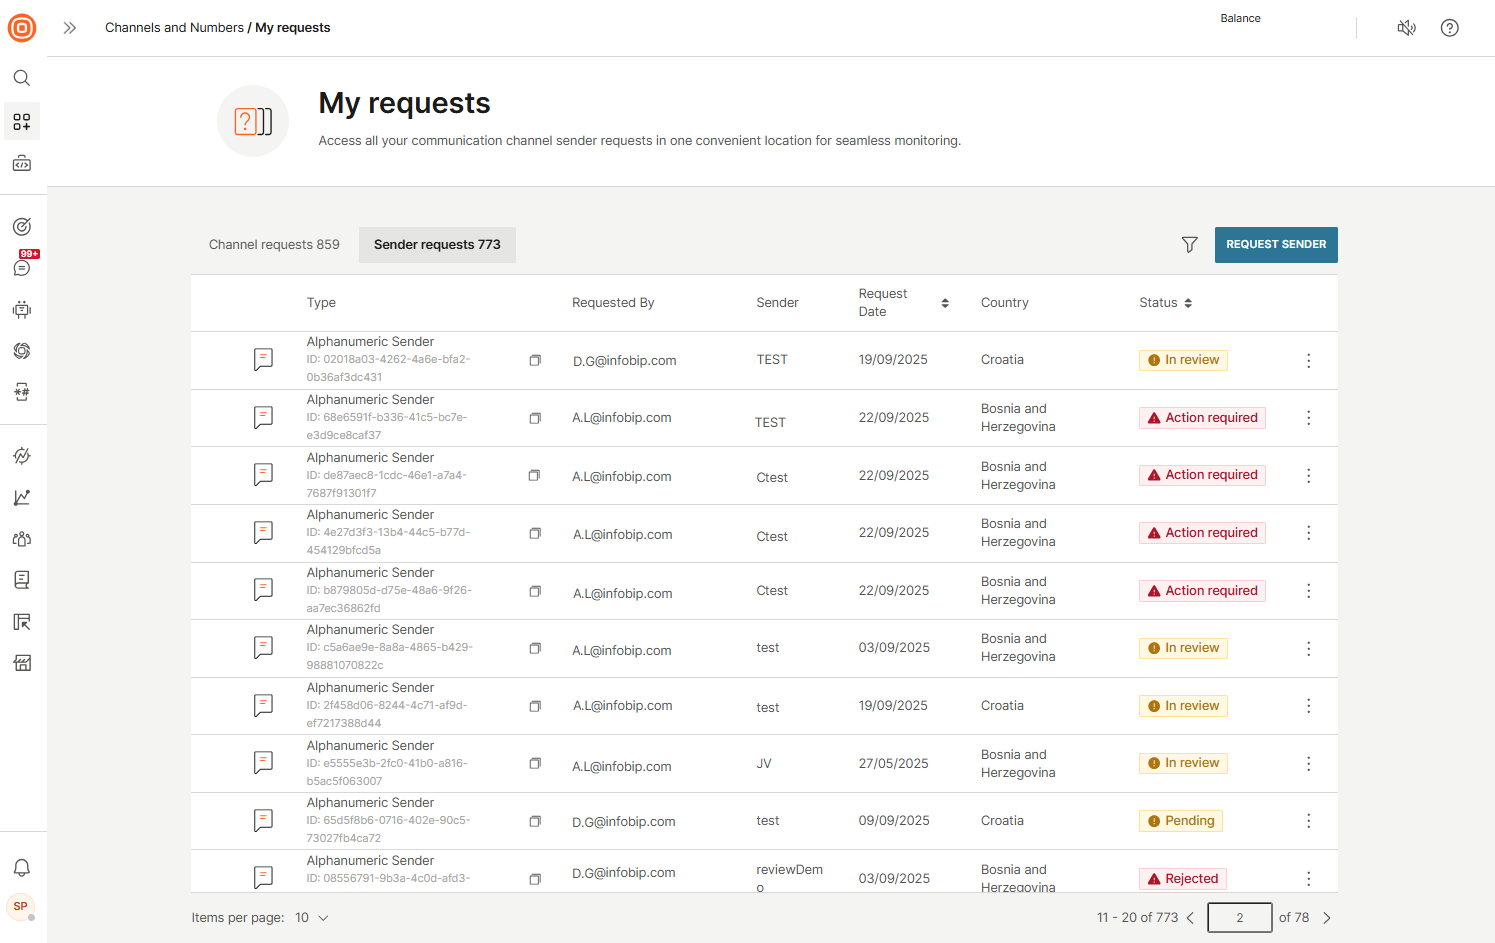Click Channels and Numbers breadcrumb link
Image resolution: width=1495 pixels, height=943 pixels.
174,28
